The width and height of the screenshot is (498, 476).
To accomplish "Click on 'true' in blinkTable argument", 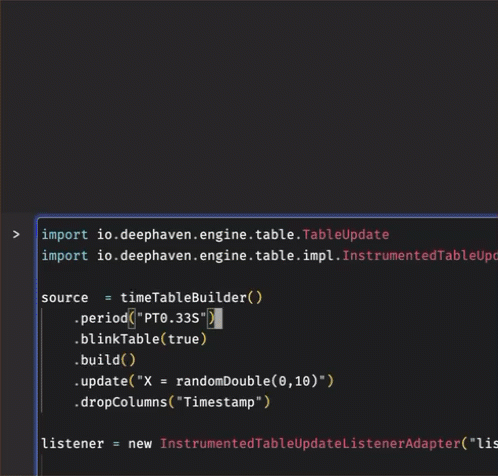I will coord(183,339).
